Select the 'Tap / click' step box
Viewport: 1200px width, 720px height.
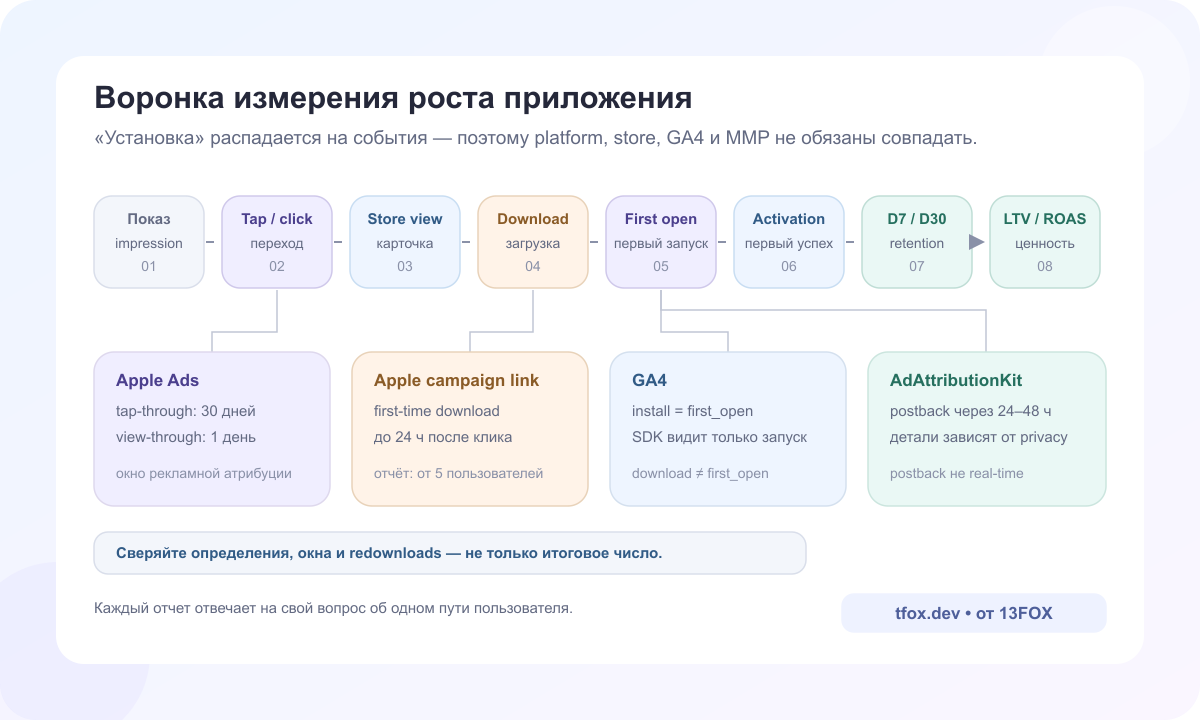[277, 242]
